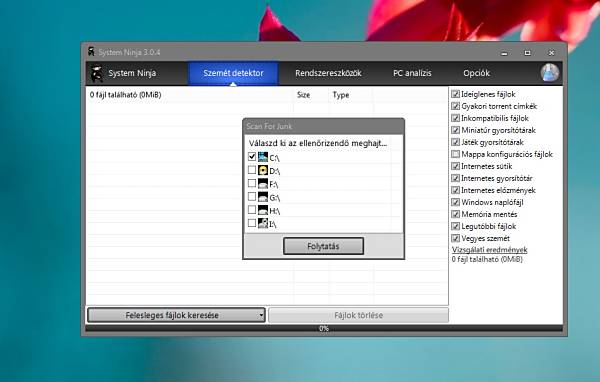Toggle Inkompatibilis fájlok checkbox

coord(455,118)
